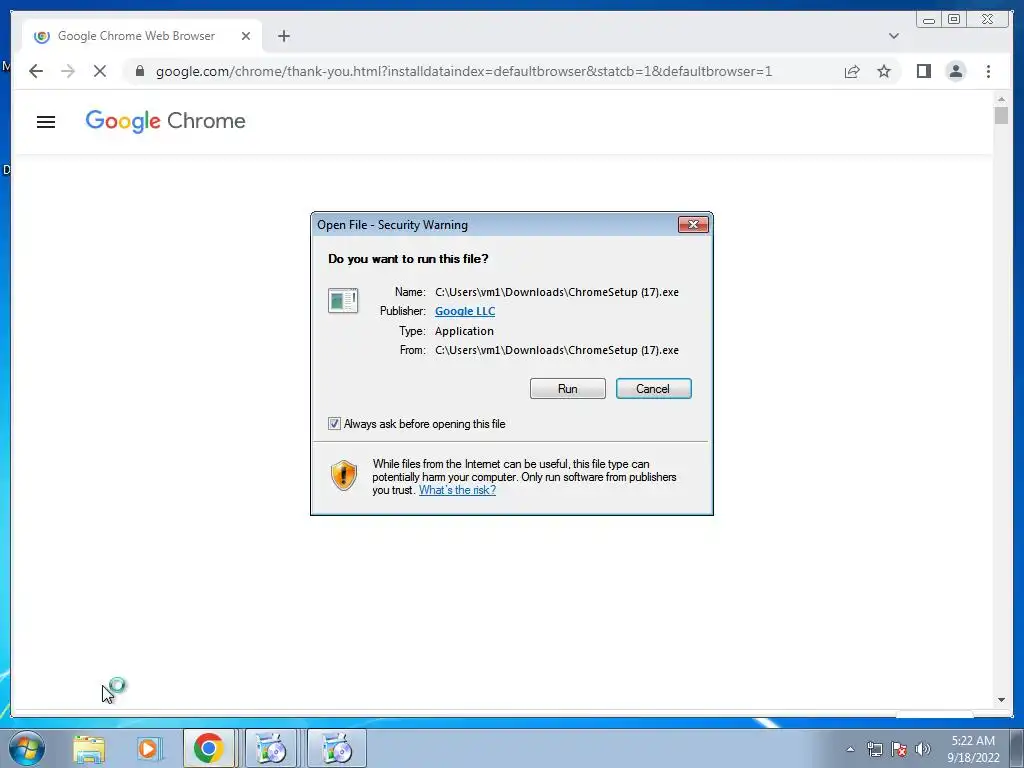
Task: Open Windows Explorer from taskbar
Action: [89, 748]
